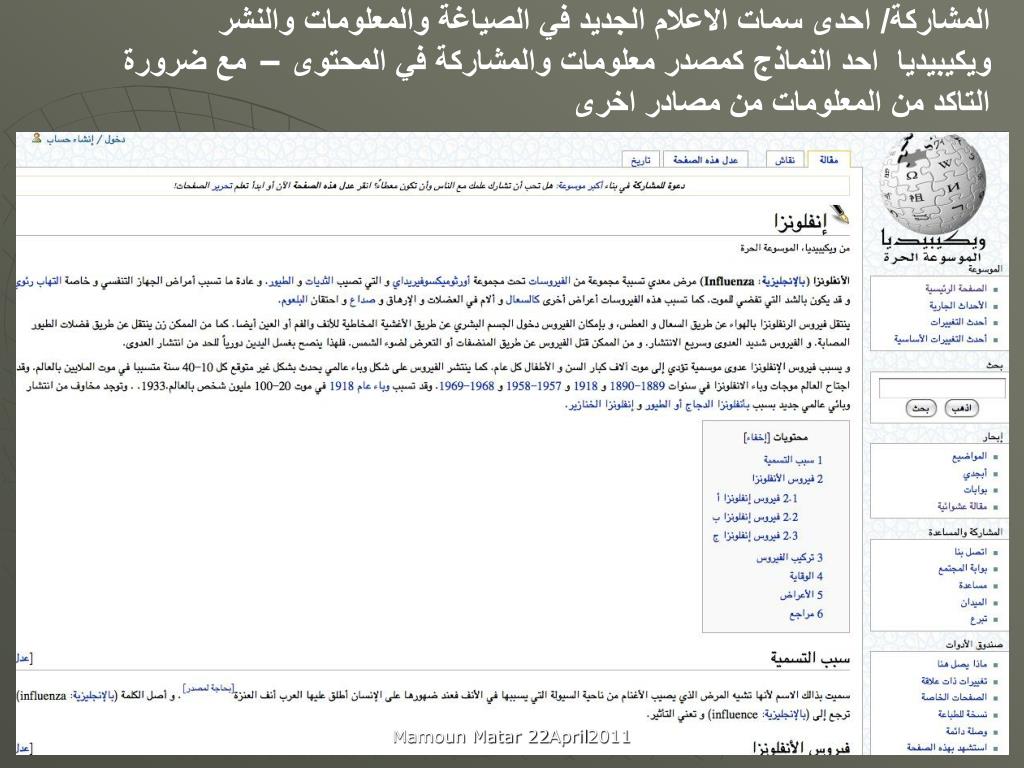The height and width of the screenshot is (768, 1024).
Task: Open the المواضيع sidebar link
Action: (969, 456)
